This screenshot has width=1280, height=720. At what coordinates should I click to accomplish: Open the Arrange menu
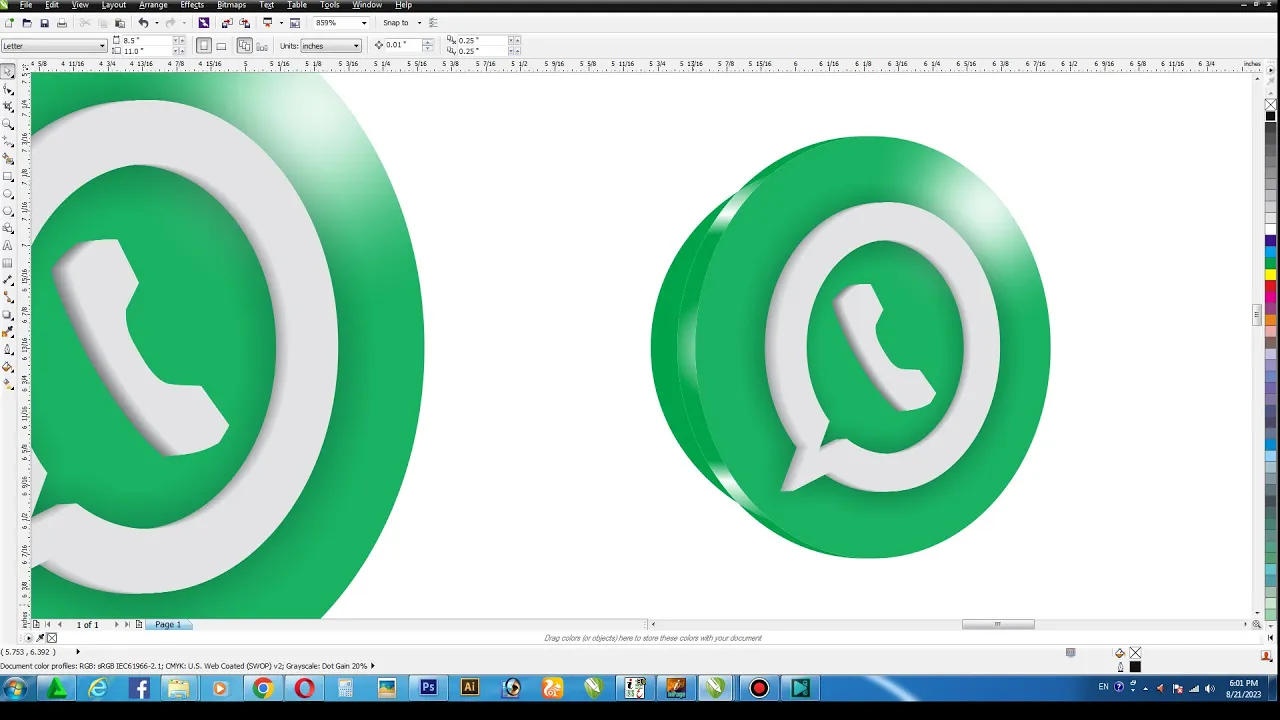click(x=153, y=5)
